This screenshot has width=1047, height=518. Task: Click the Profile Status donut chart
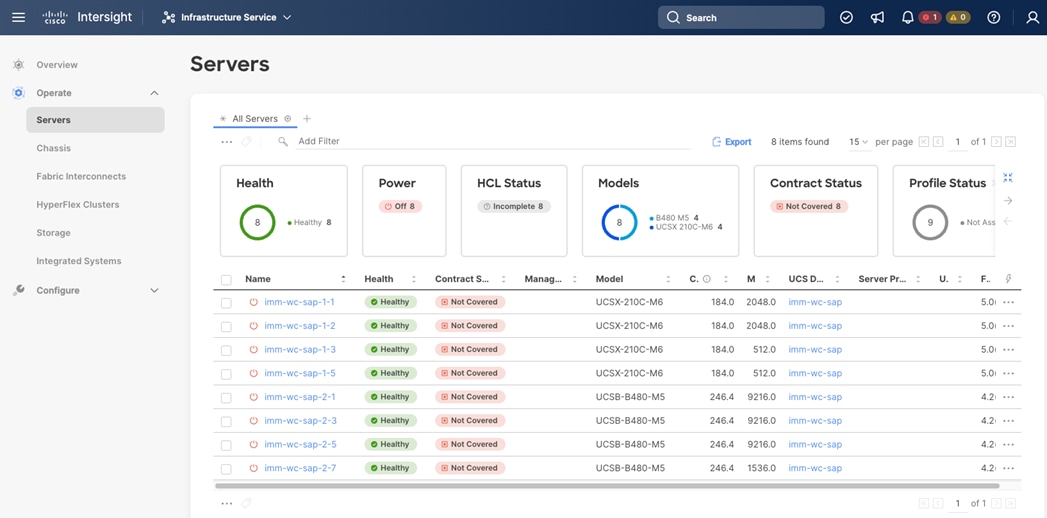tap(930, 222)
